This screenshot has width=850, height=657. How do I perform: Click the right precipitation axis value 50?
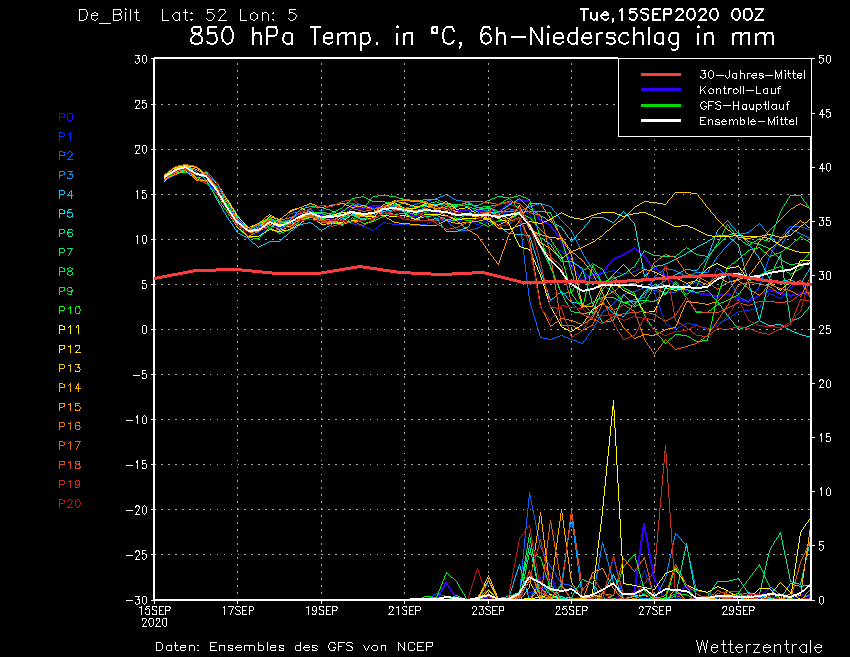tap(825, 60)
